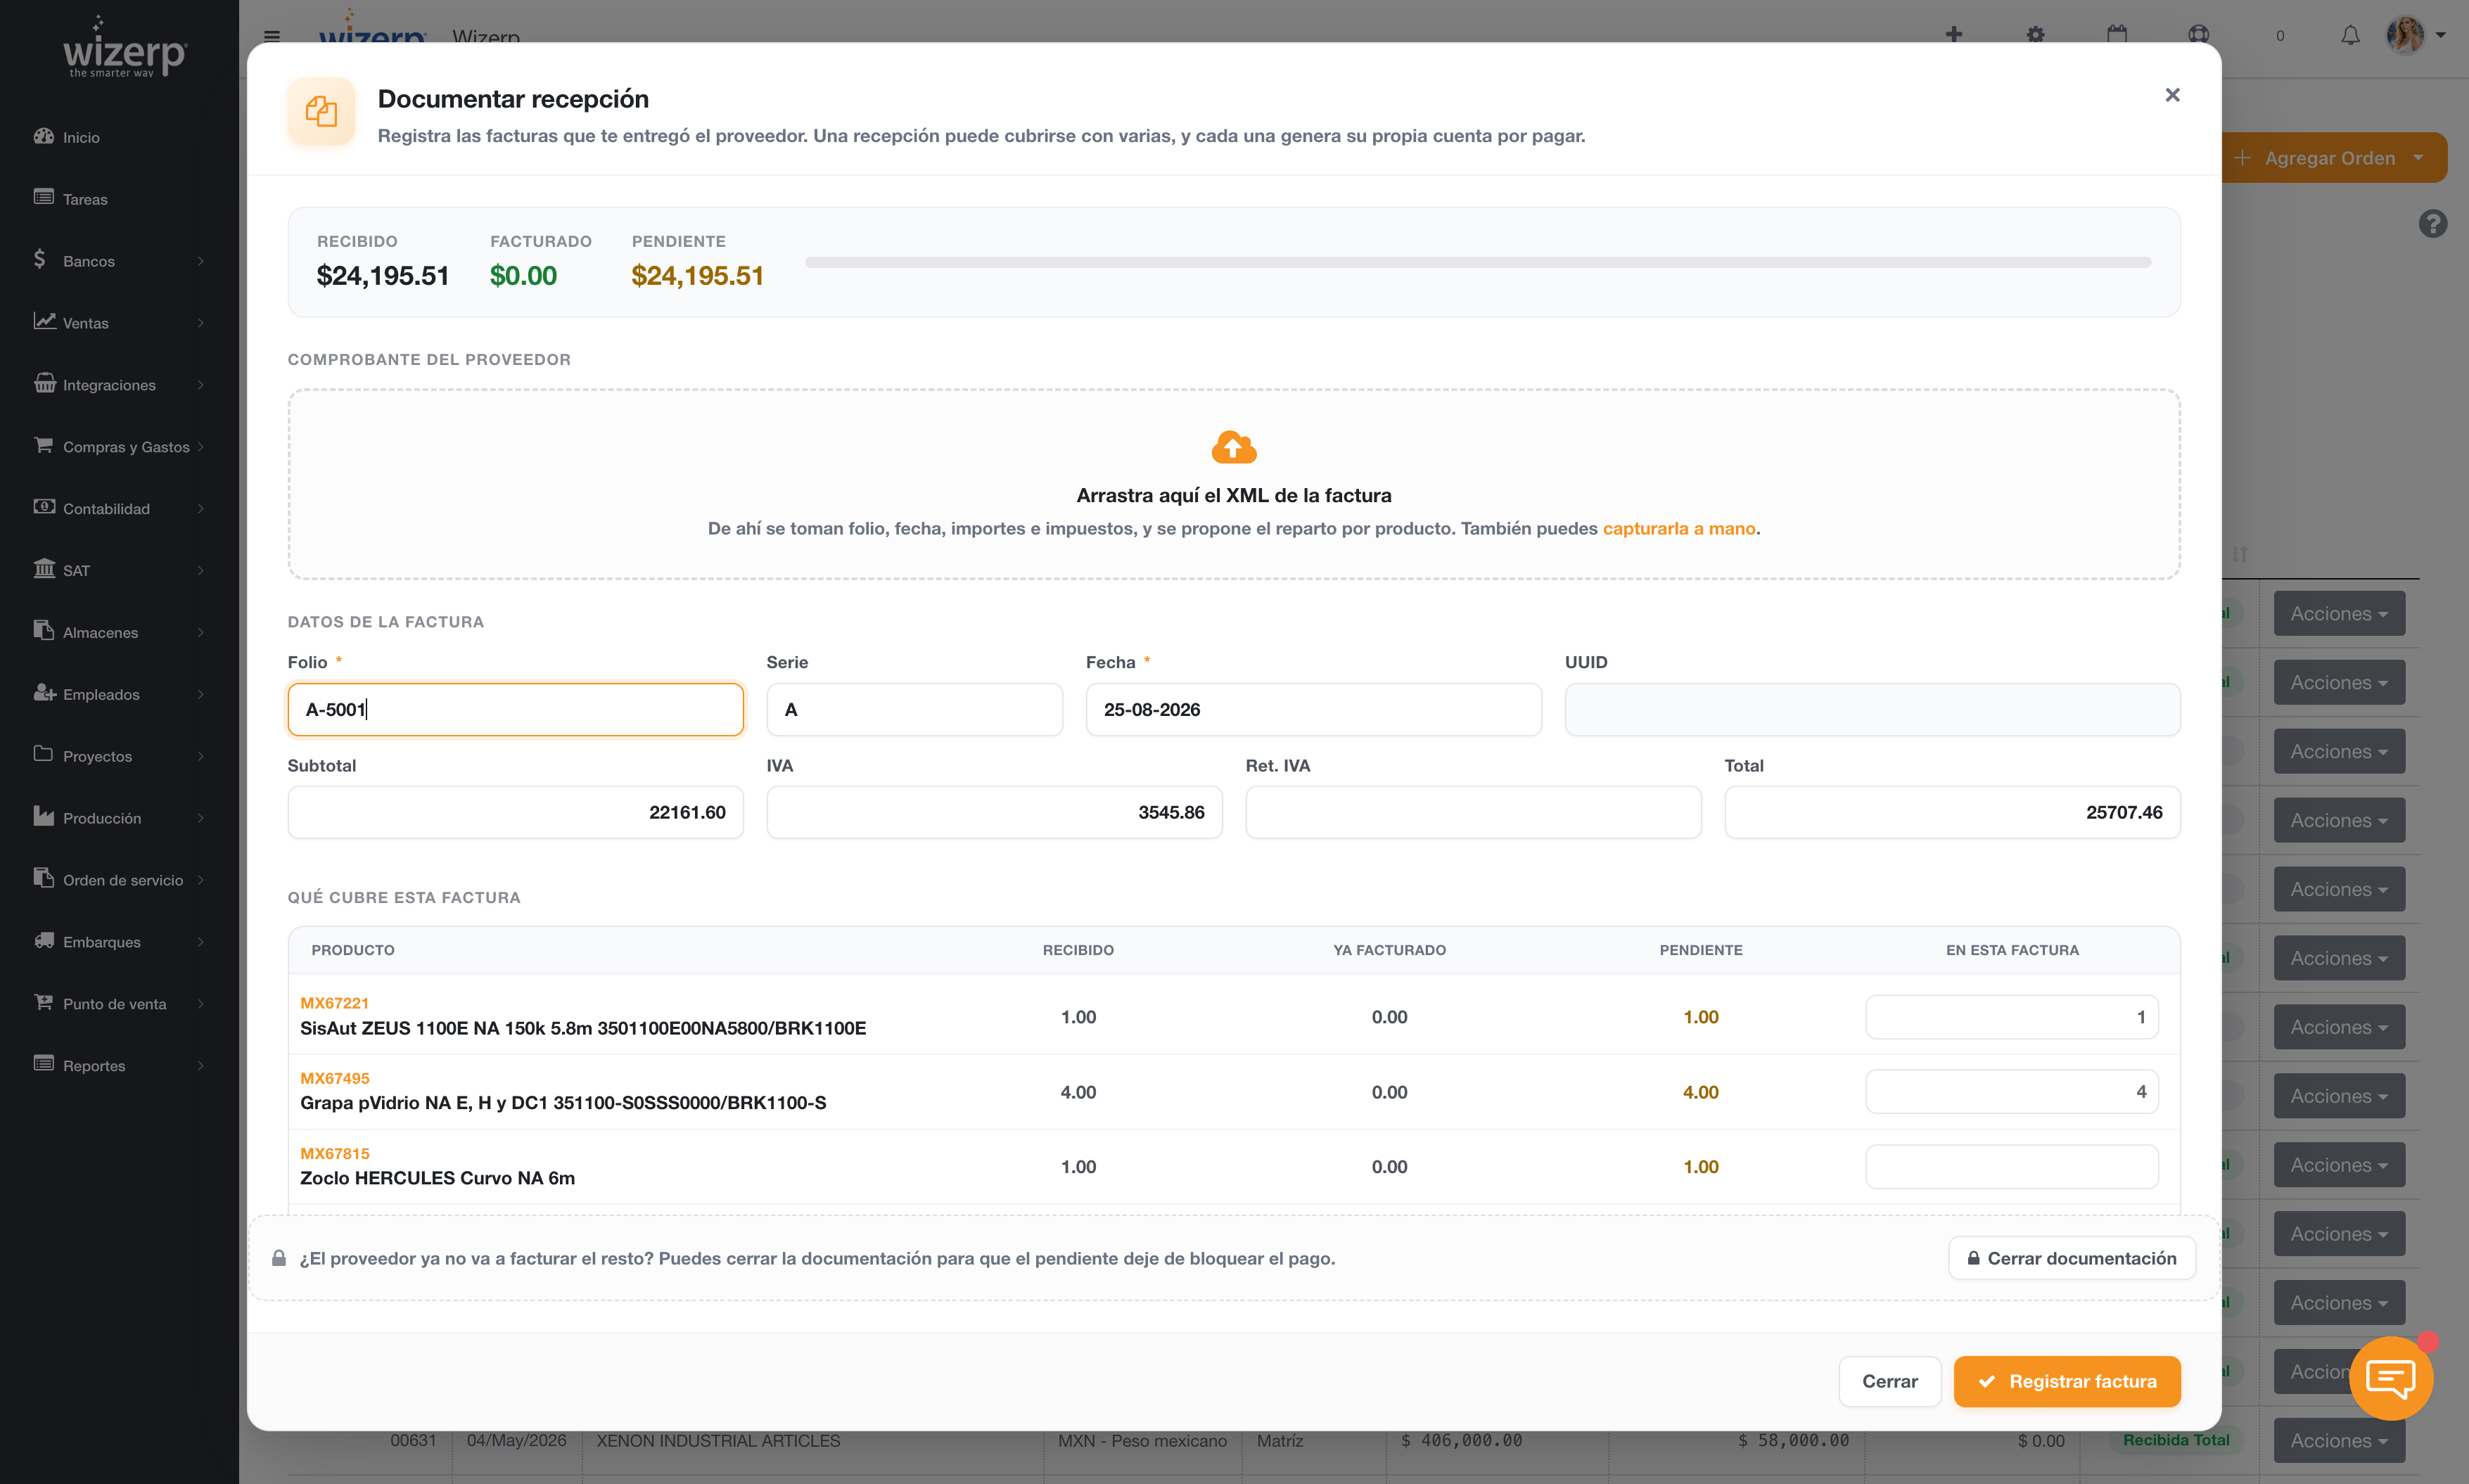Expand the Bancos submenu chevron
The image size is (2469, 1484).
201,261
